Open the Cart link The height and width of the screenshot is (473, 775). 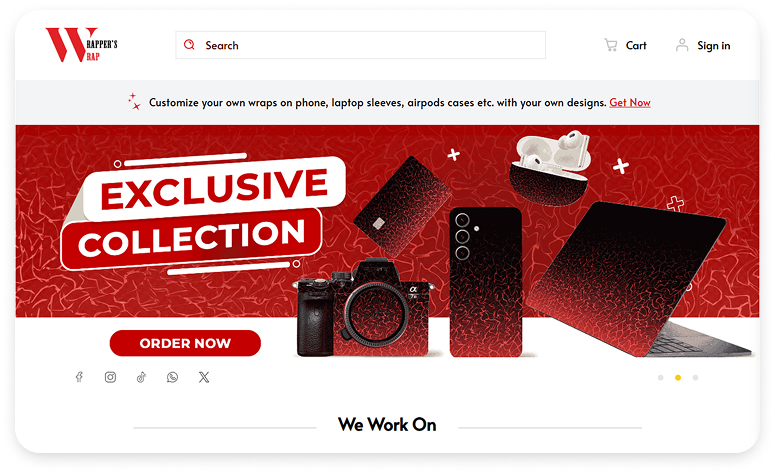pos(636,45)
